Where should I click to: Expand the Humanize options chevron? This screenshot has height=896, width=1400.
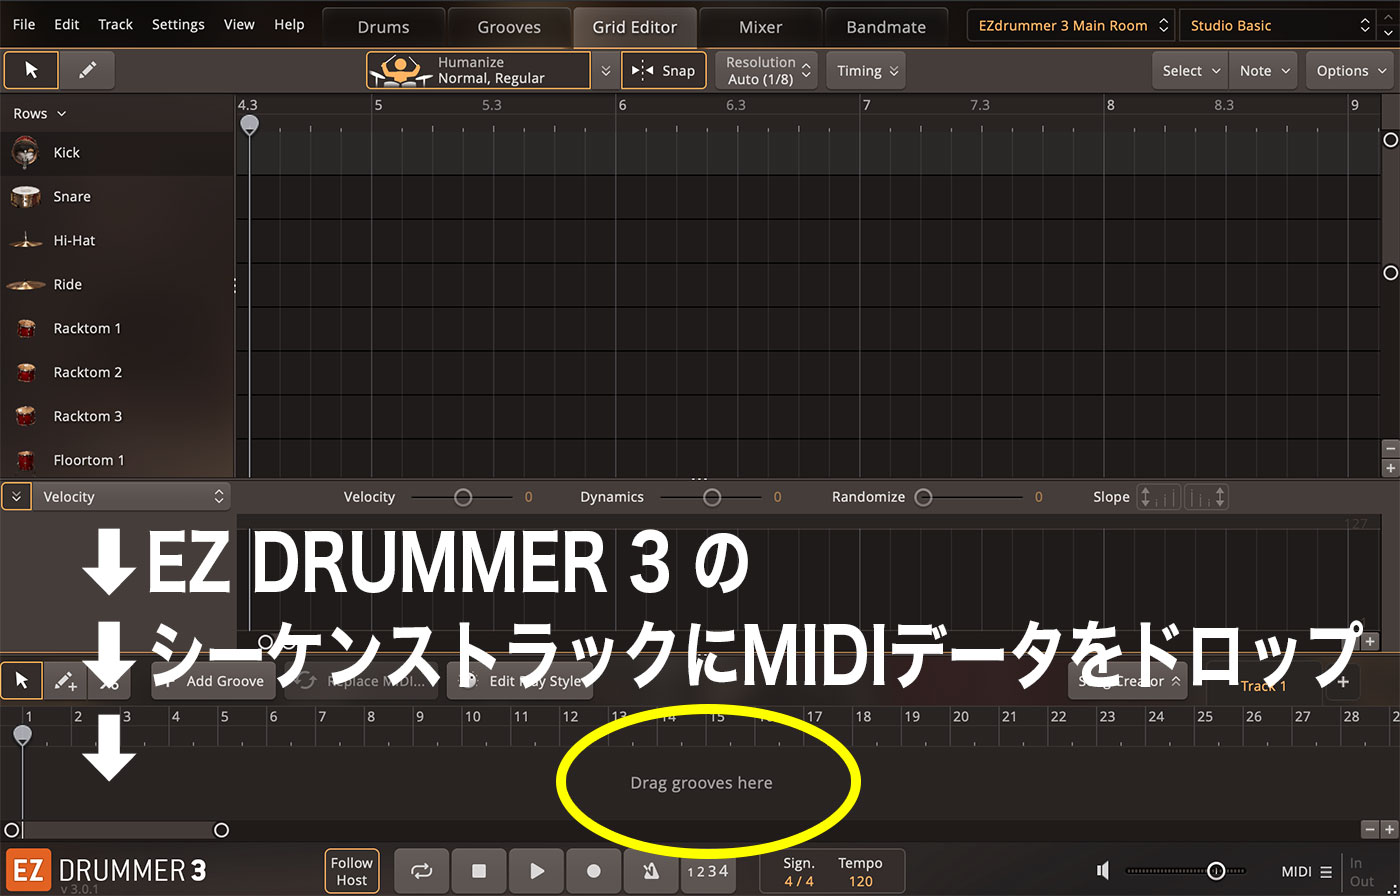click(x=604, y=71)
